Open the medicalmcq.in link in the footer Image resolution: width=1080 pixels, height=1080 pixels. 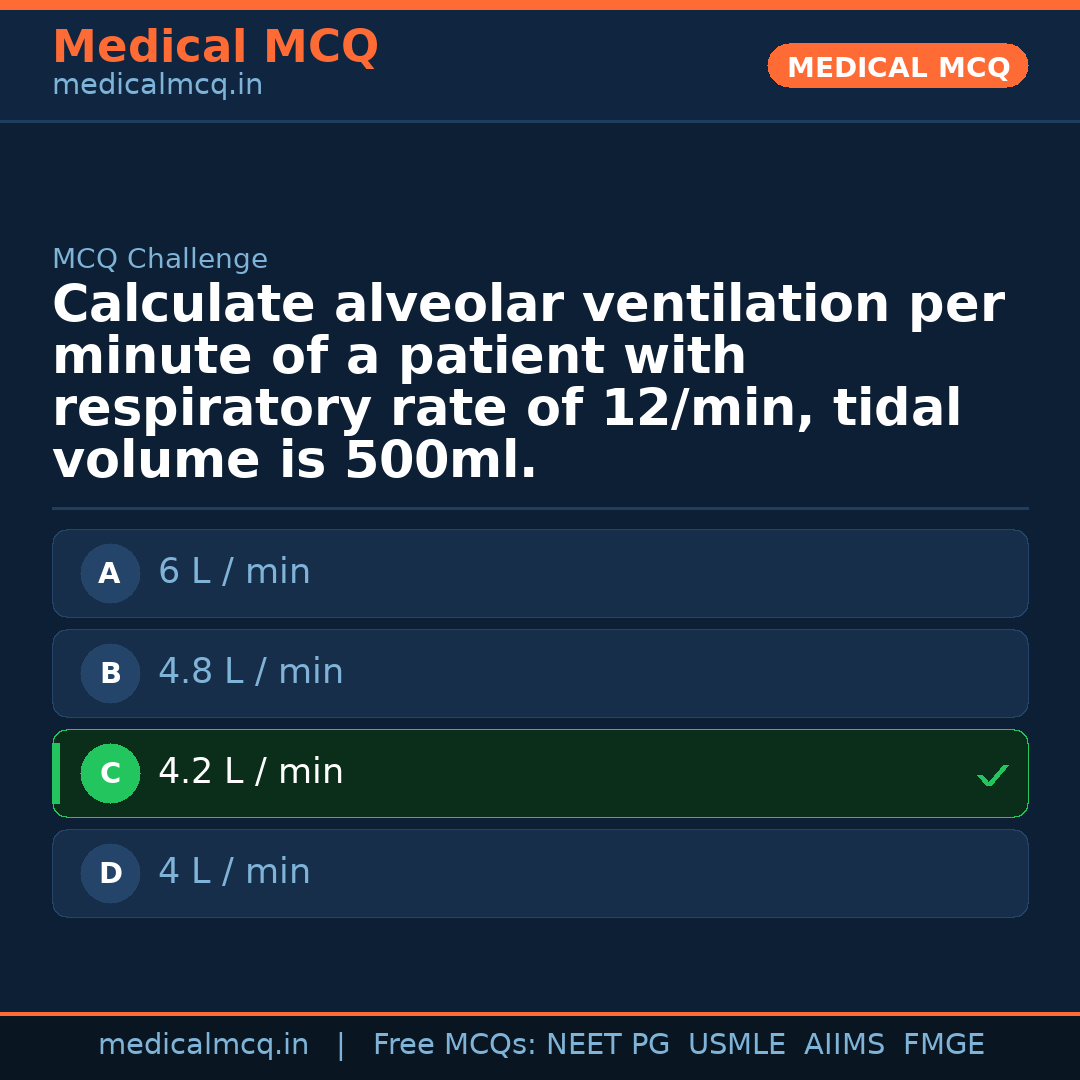[x=203, y=1045]
